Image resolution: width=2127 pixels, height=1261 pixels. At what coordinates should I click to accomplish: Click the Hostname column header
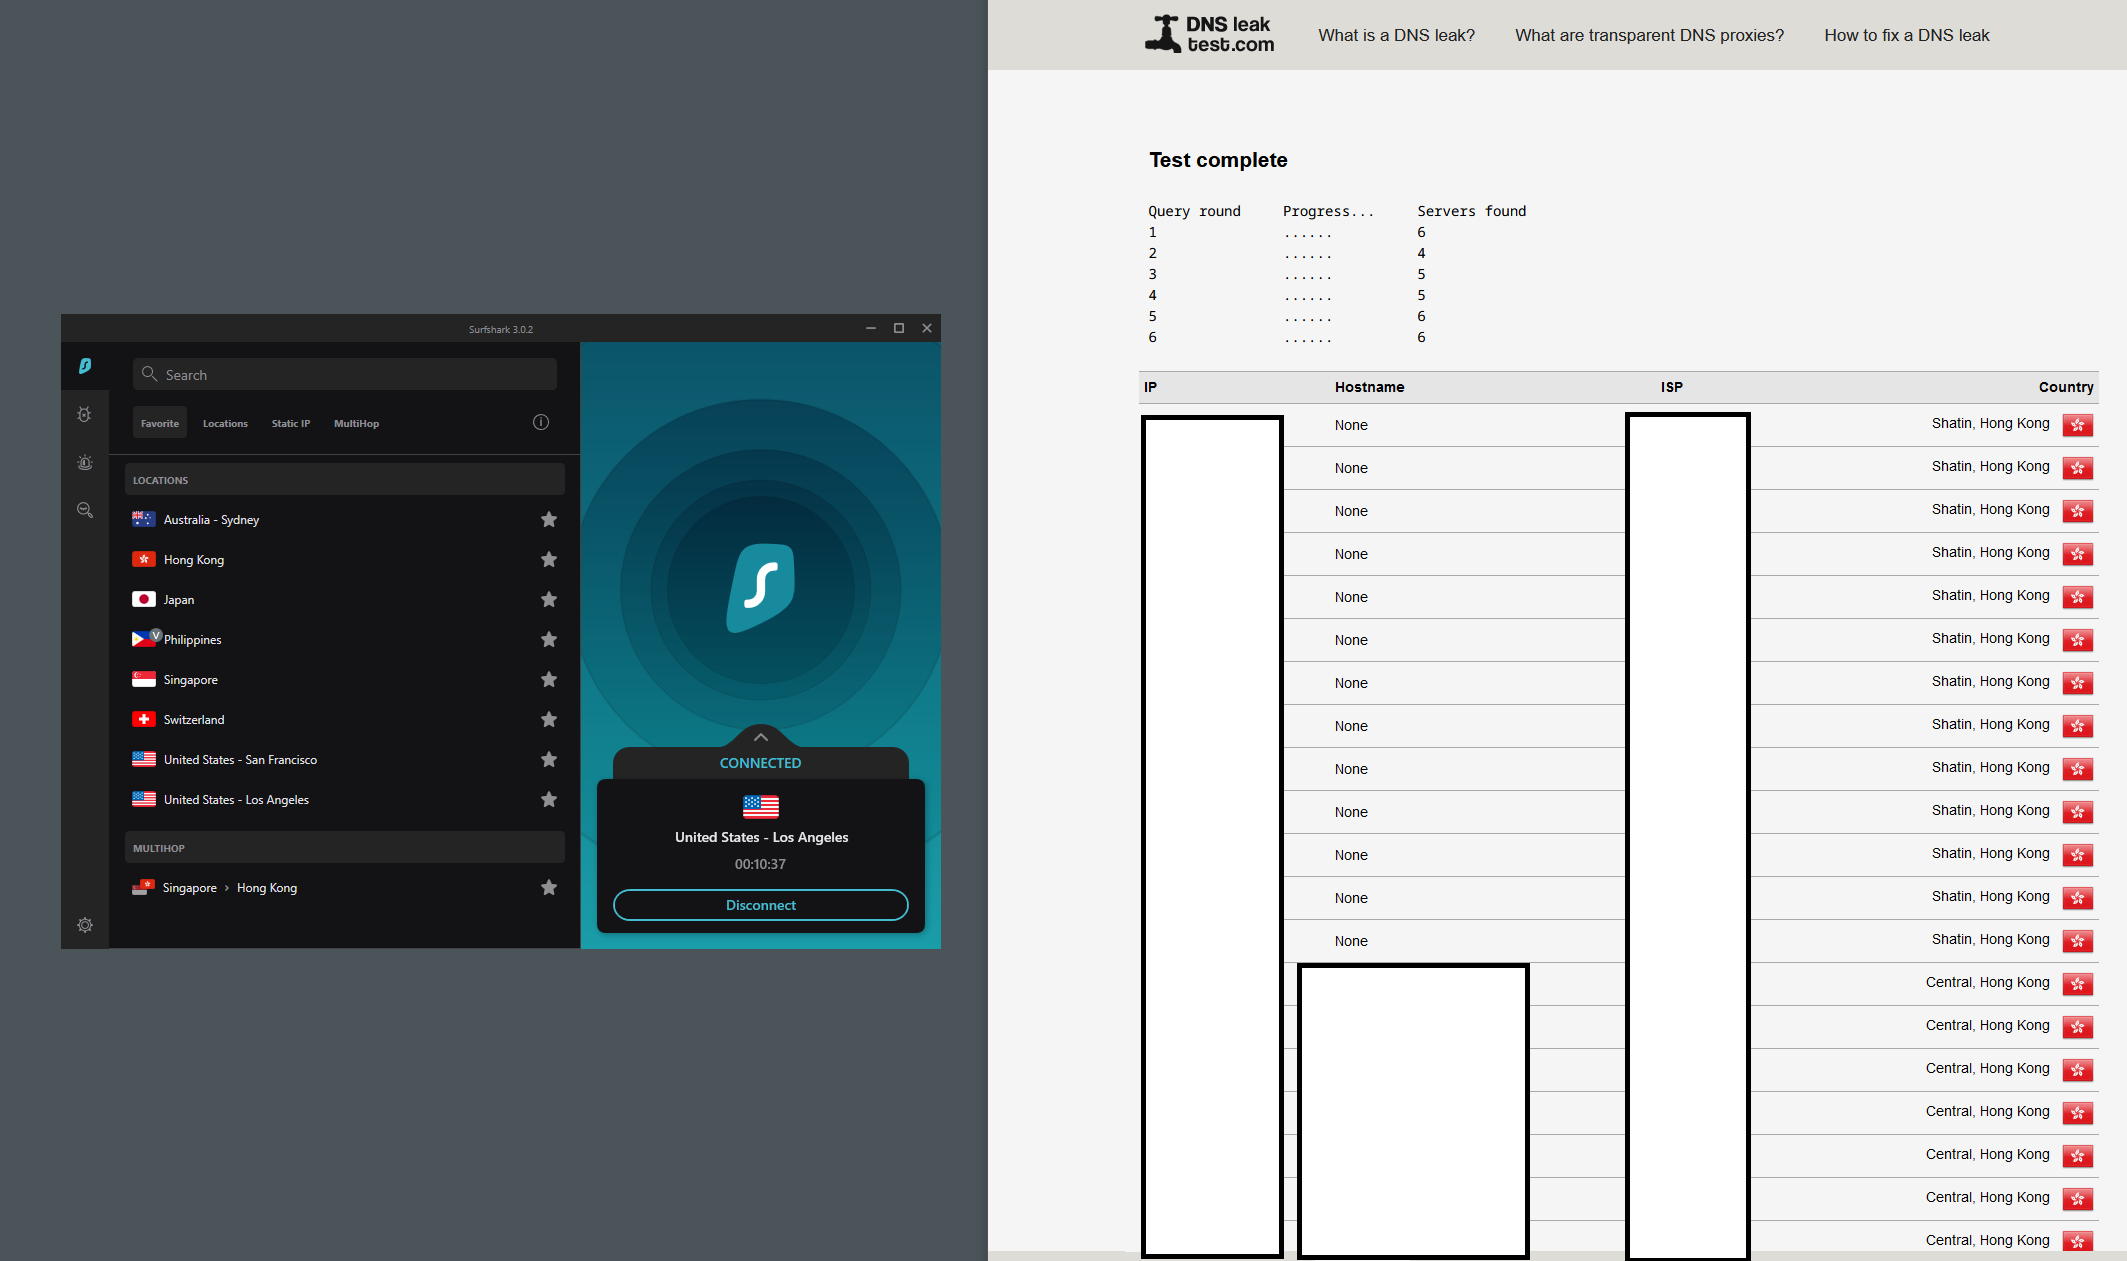(x=1369, y=387)
